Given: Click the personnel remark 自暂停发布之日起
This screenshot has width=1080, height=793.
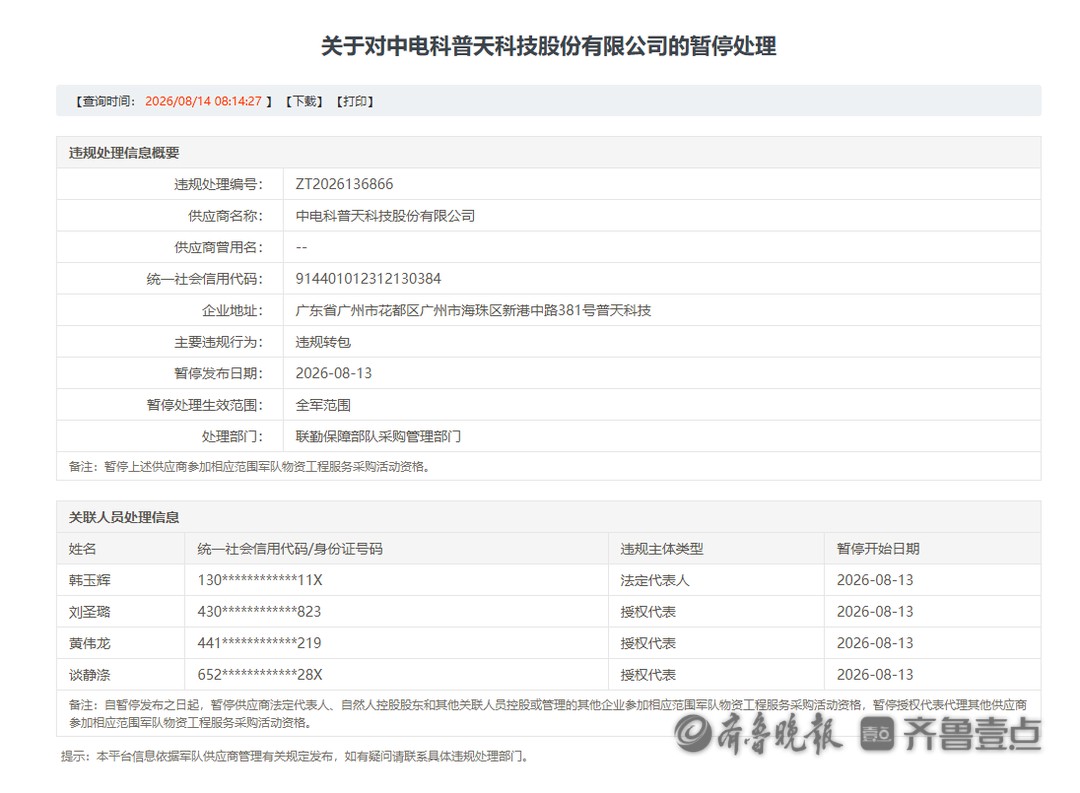Looking at the screenshot, I should point(548,714).
